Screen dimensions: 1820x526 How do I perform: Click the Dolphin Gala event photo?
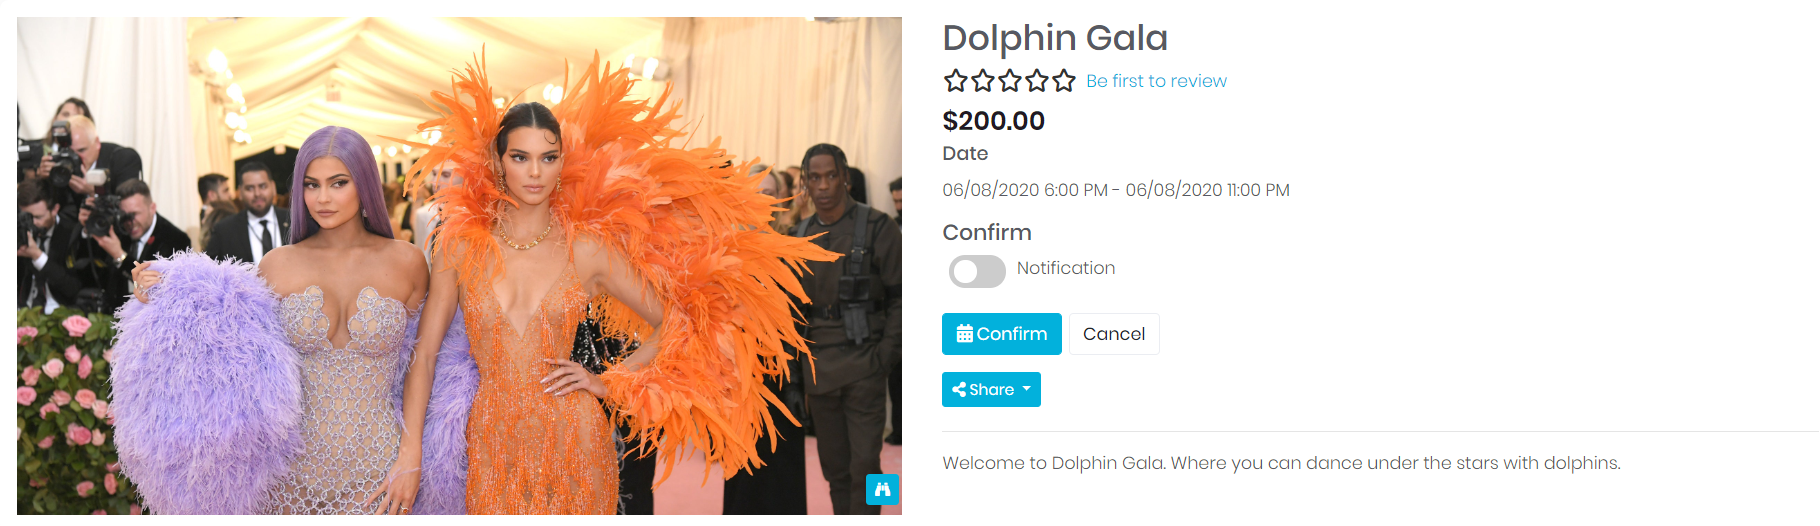[459, 266]
